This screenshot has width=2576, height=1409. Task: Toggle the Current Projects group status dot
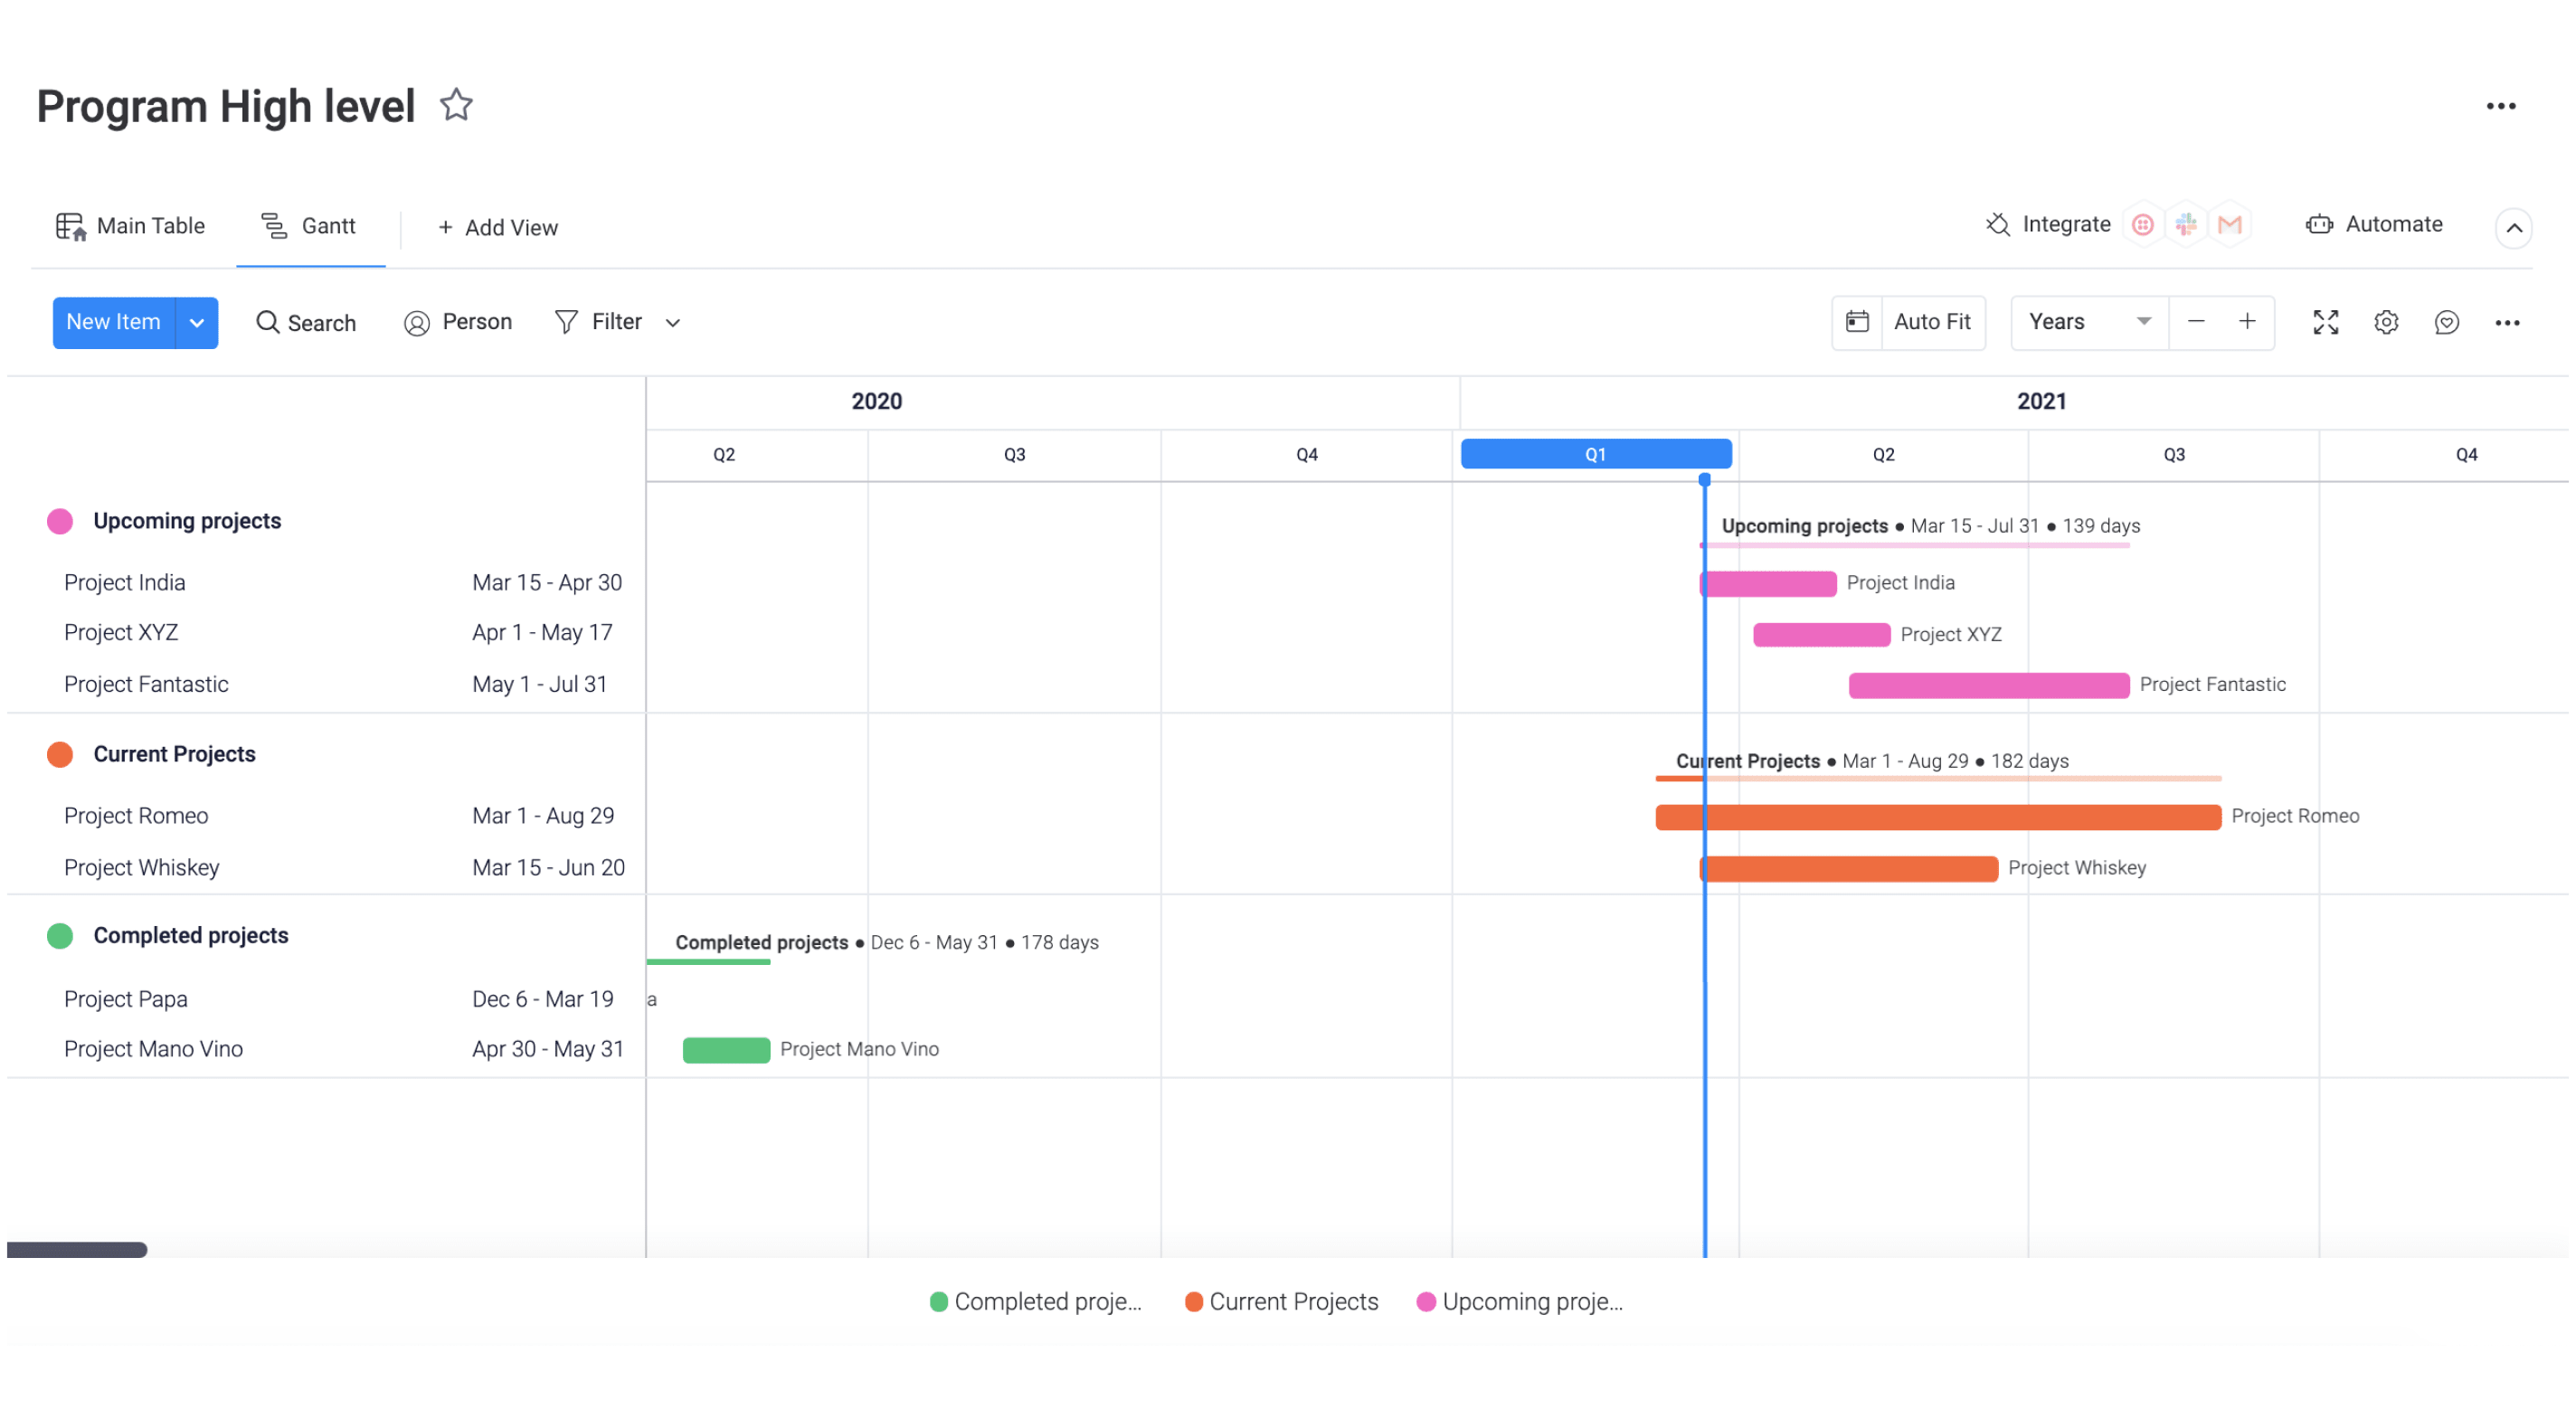coord(60,753)
